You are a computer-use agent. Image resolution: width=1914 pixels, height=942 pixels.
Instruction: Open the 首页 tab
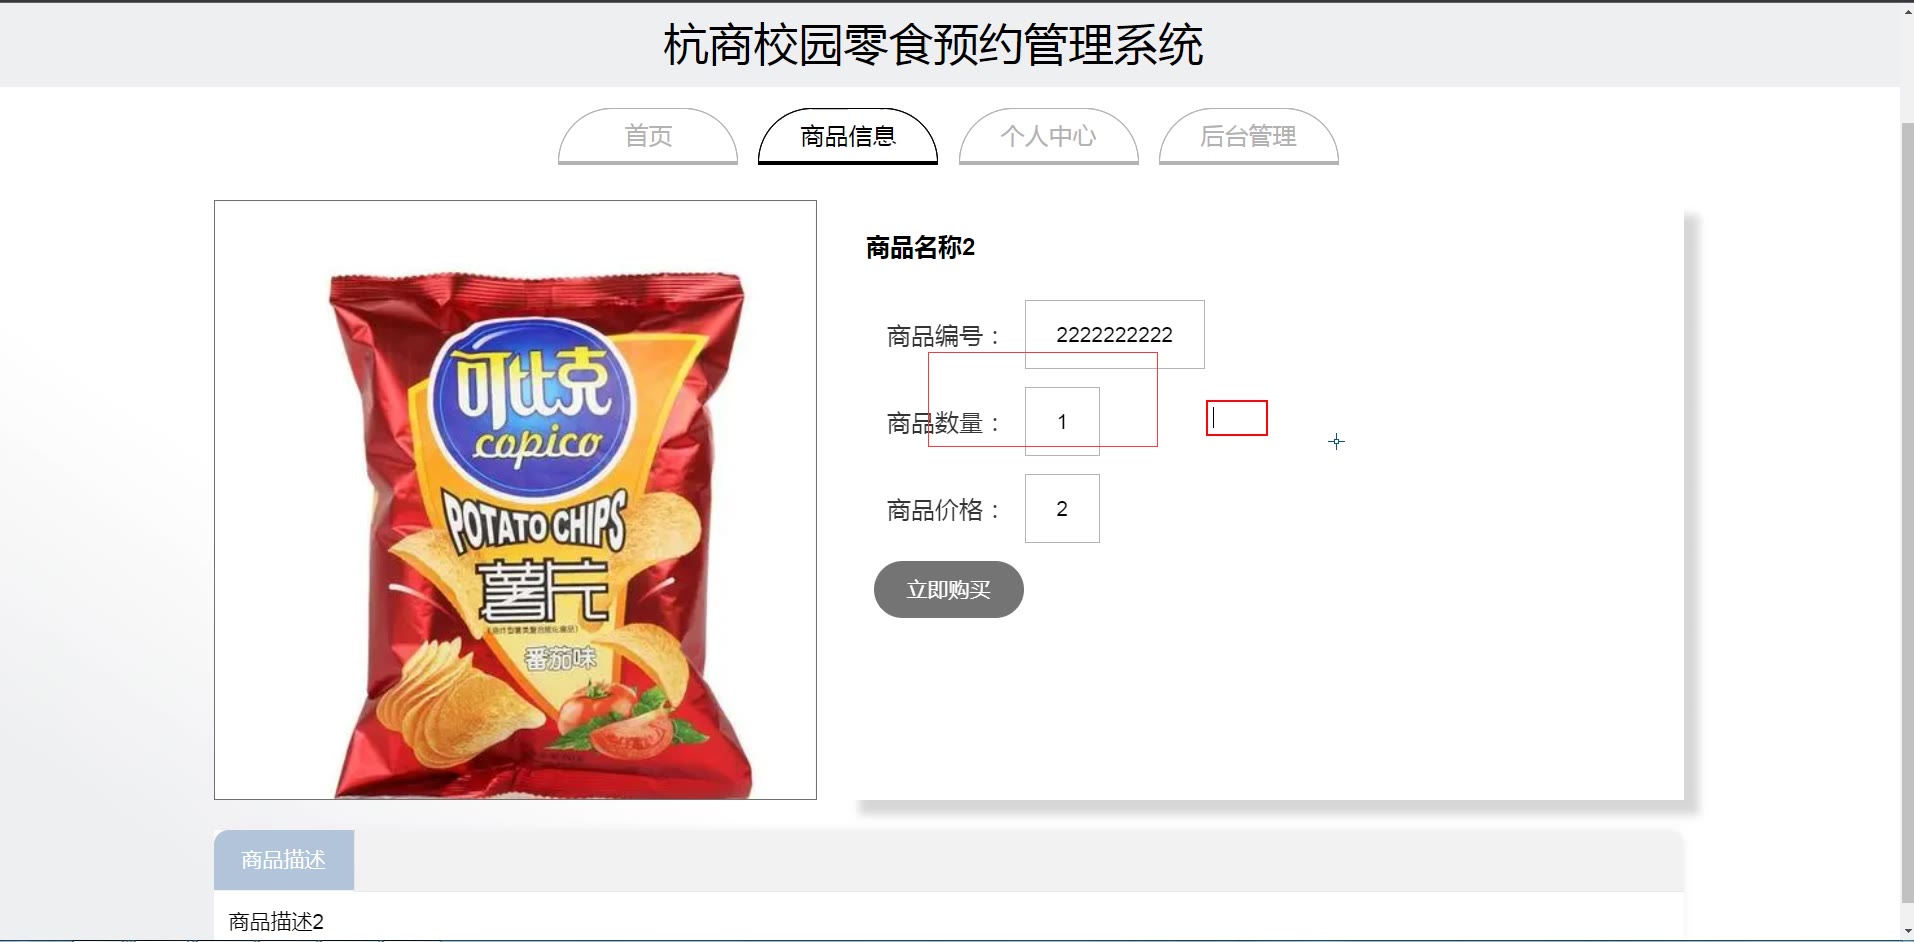pyautogui.click(x=648, y=136)
